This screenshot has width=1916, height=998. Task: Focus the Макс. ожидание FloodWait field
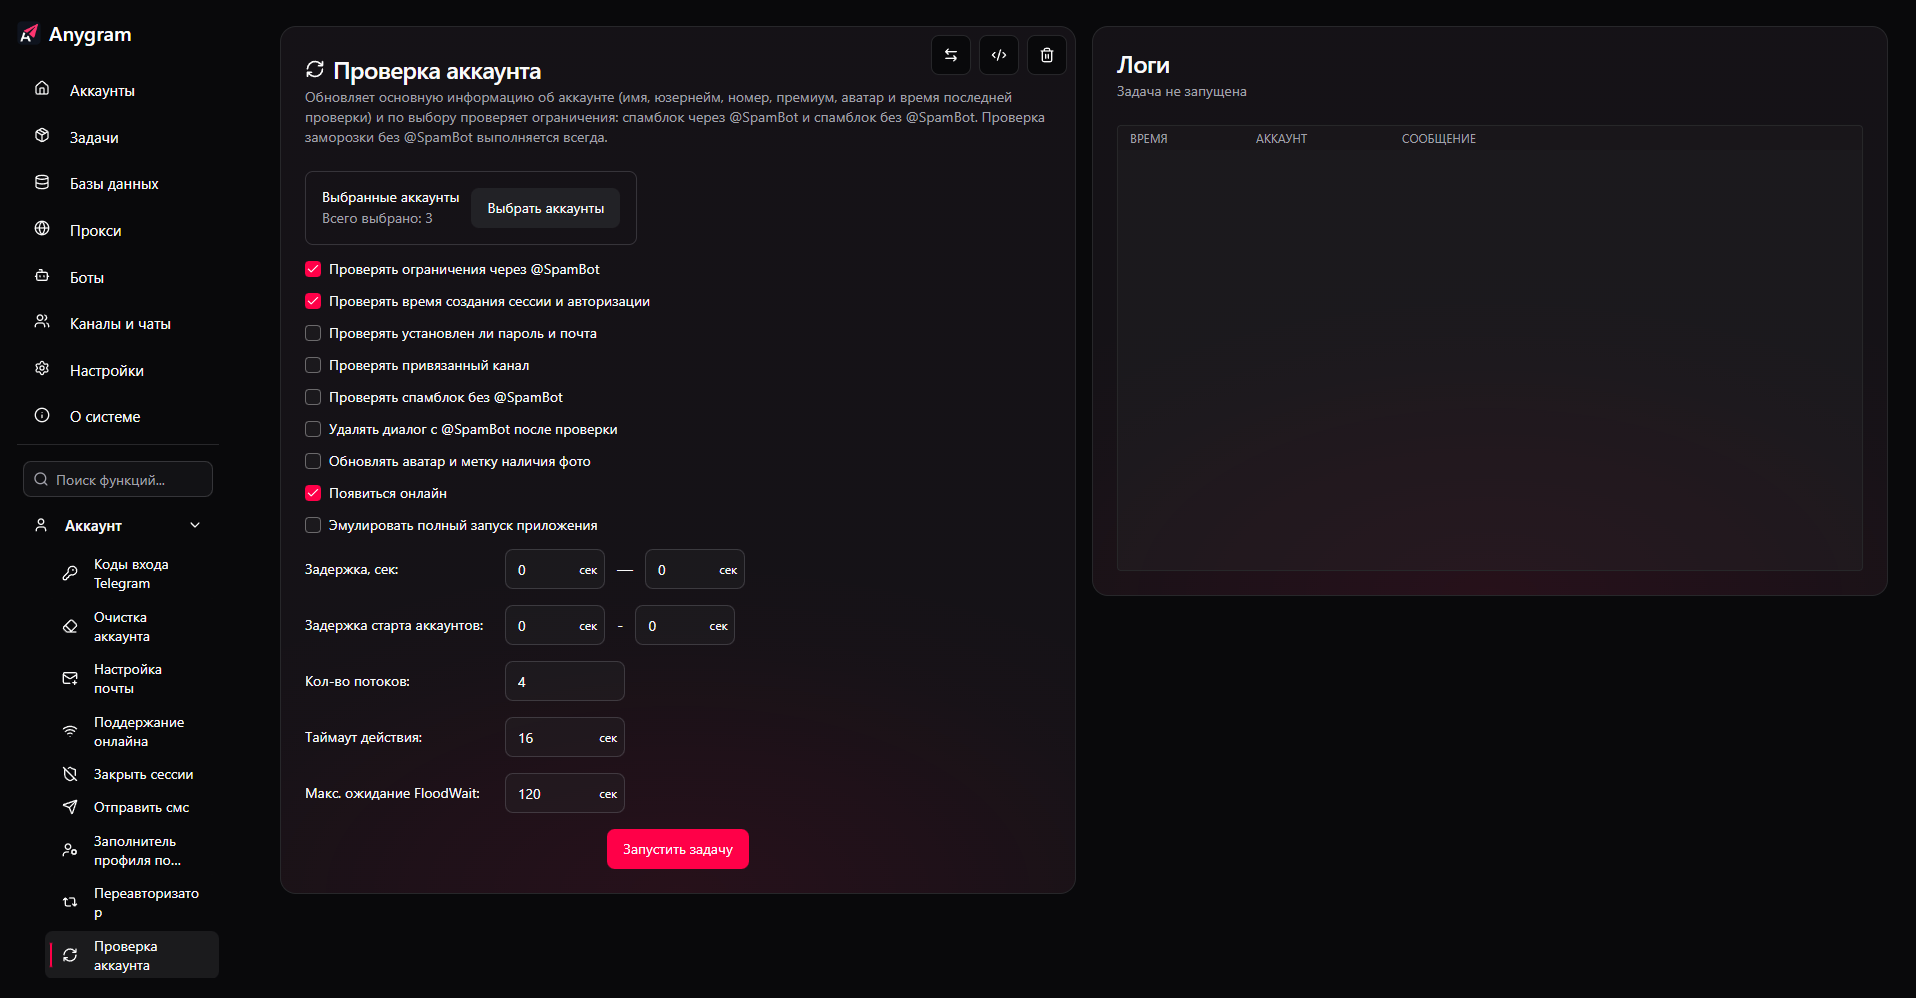pos(565,793)
